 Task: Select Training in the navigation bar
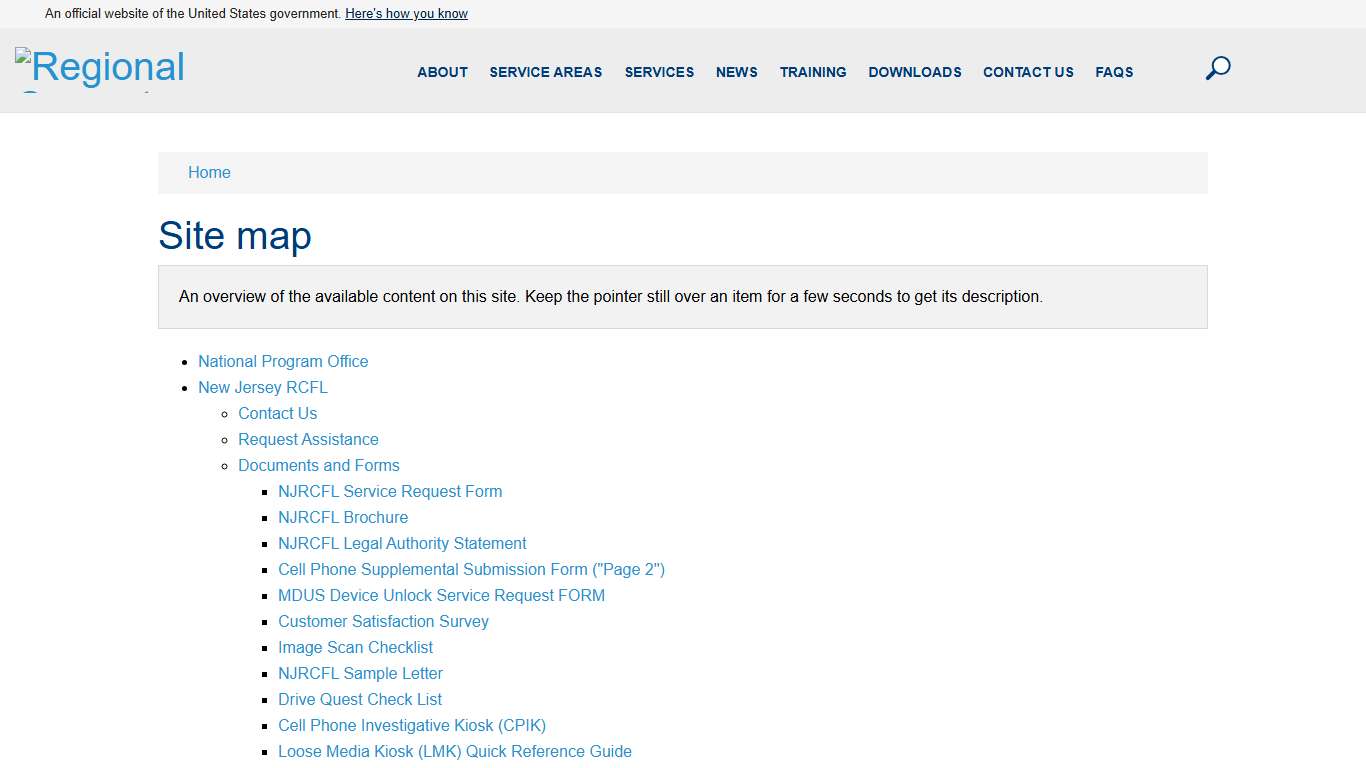(x=812, y=72)
